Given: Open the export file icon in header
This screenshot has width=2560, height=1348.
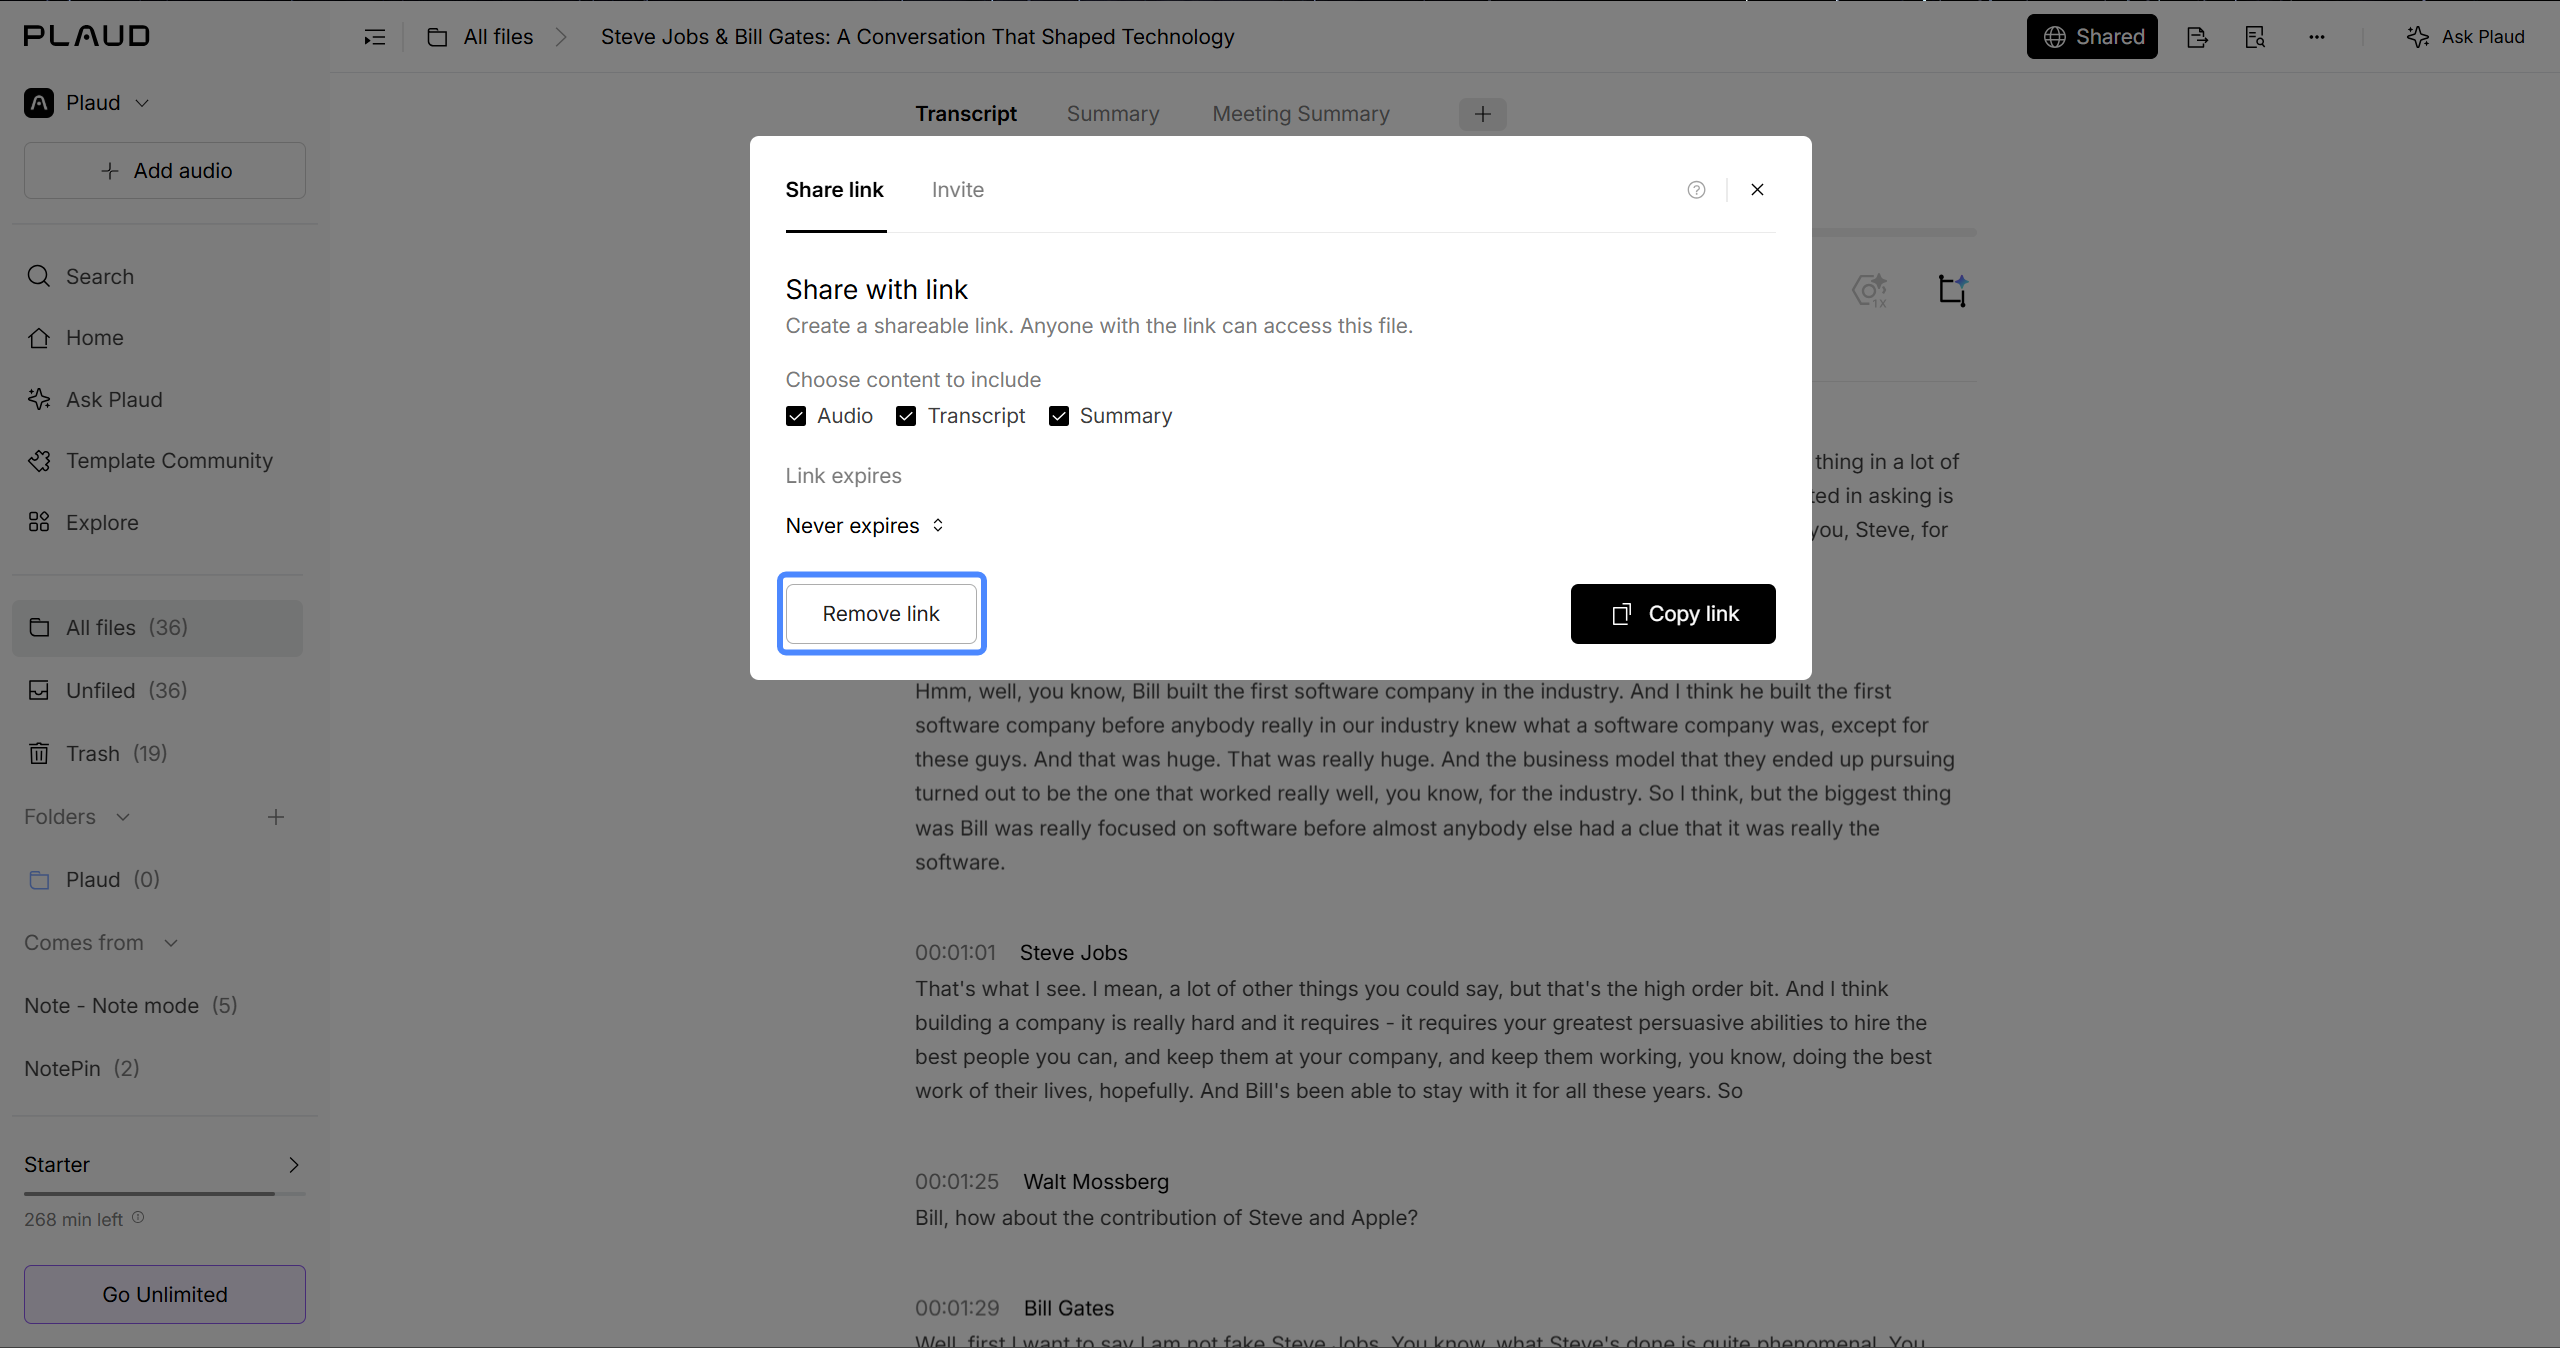Looking at the screenshot, I should pyautogui.click(x=2197, y=37).
